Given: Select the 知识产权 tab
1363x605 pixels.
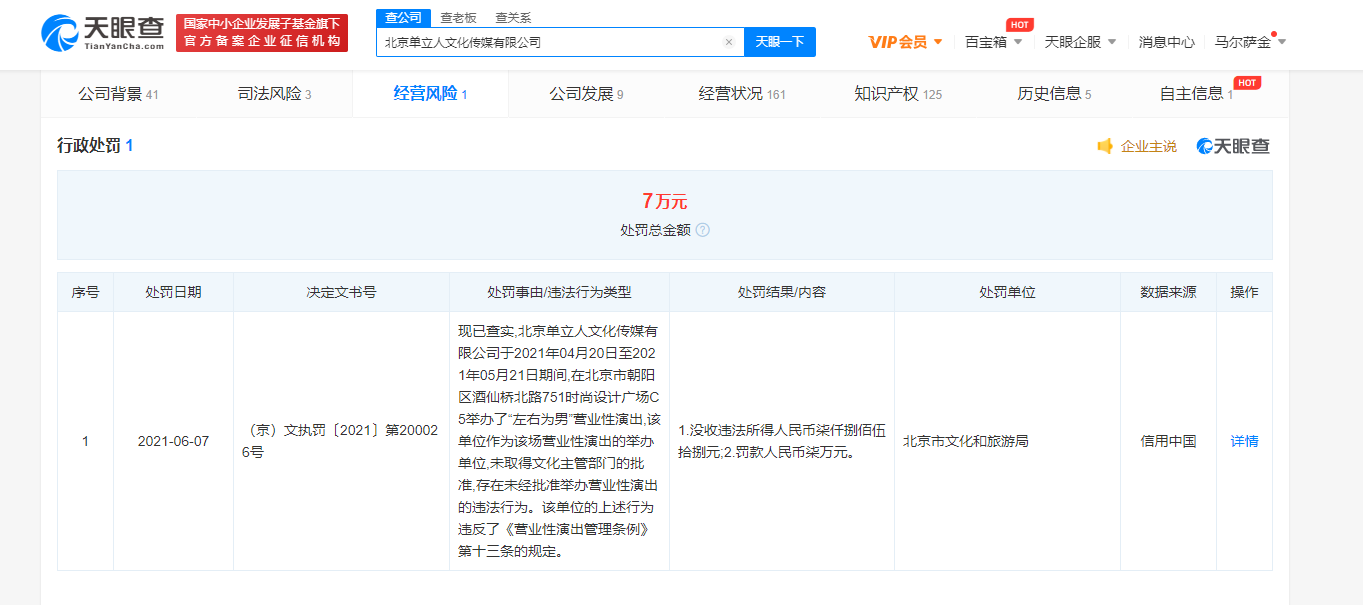Looking at the screenshot, I should click(x=897, y=94).
